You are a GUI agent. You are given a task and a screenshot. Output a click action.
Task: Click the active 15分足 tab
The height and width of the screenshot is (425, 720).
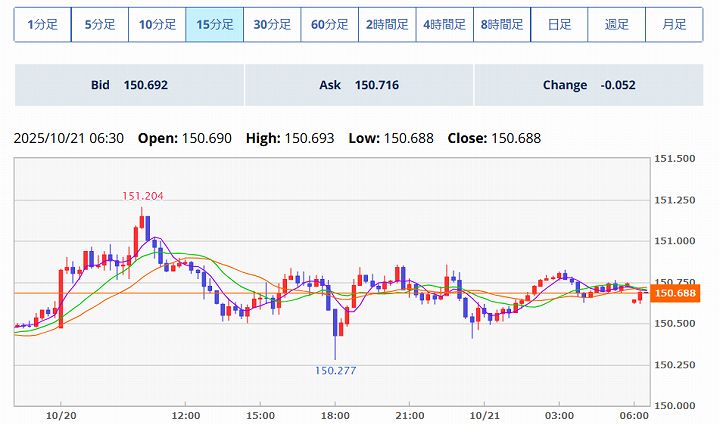(215, 24)
